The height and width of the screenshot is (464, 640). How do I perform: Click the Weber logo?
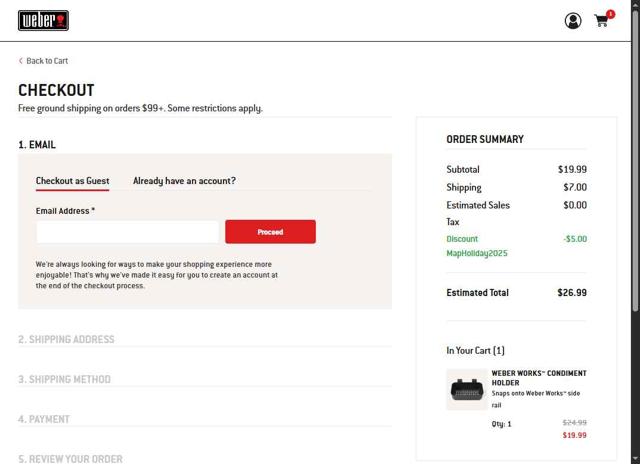coord(43,20)
